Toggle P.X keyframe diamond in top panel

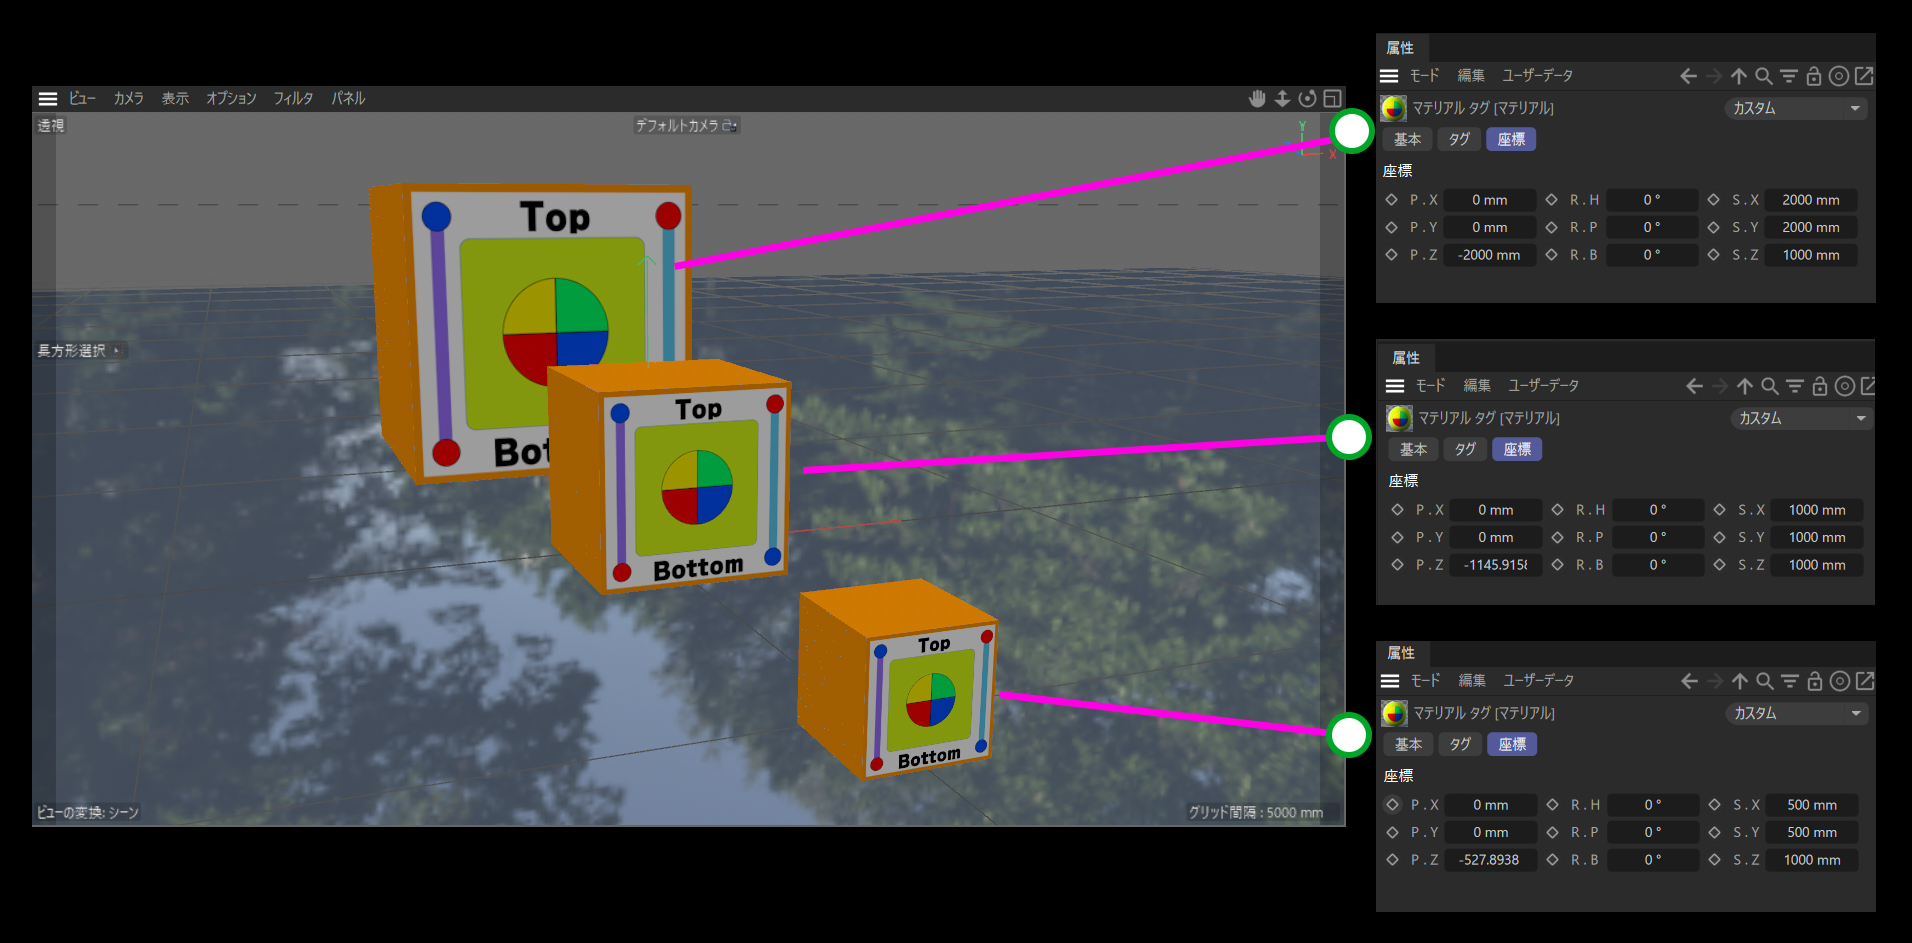1391,200
